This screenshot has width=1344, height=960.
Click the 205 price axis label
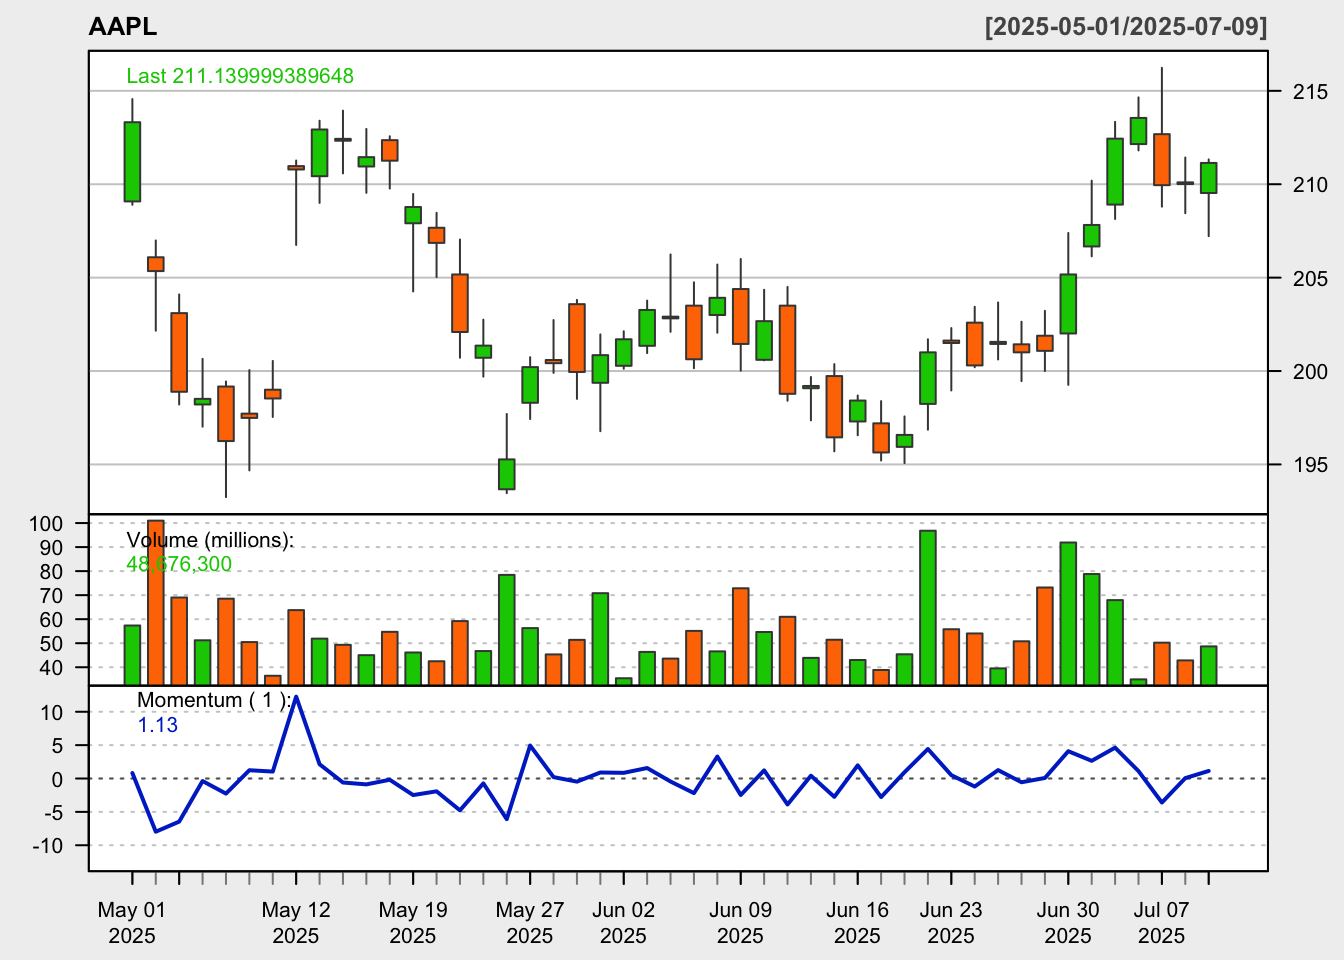[x=1310, y=278]
